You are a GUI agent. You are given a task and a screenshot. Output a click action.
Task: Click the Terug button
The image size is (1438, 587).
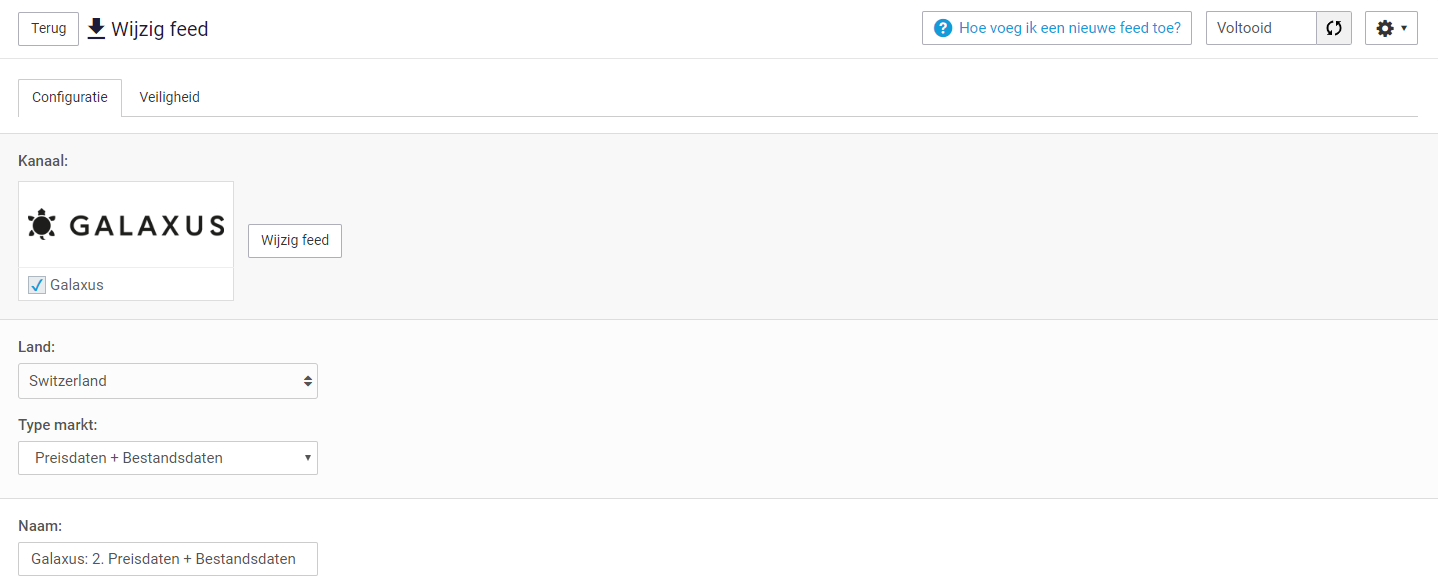48,28
